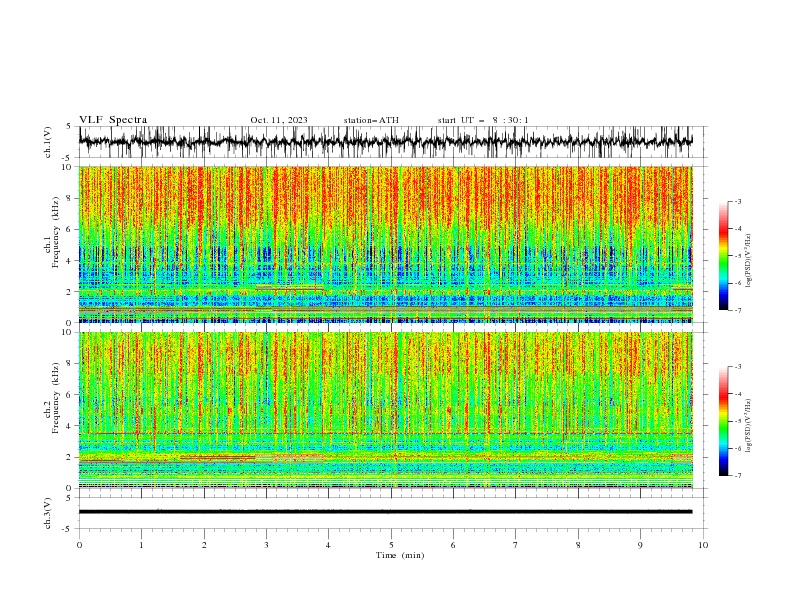Click time axis tick label "7"

click(x=516, y=545)
